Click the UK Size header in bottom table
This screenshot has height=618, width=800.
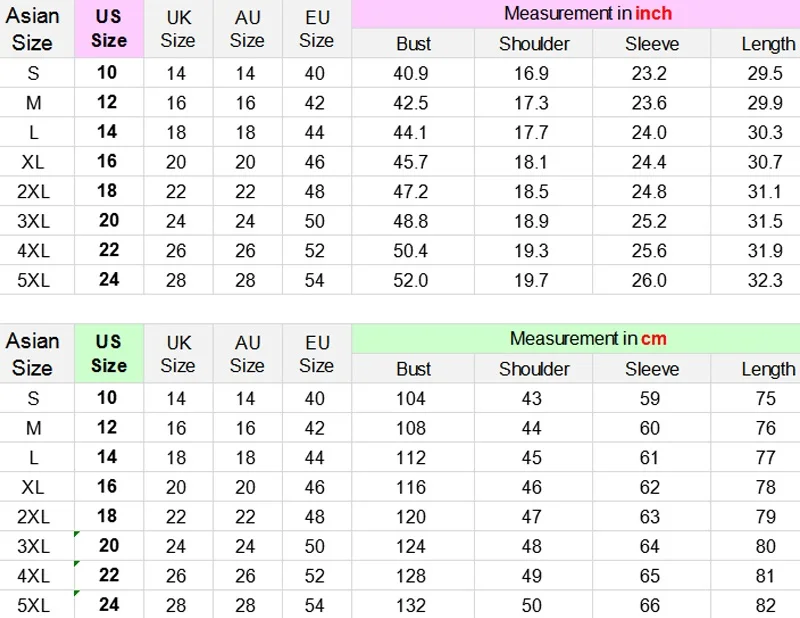[x=177, y=353]
